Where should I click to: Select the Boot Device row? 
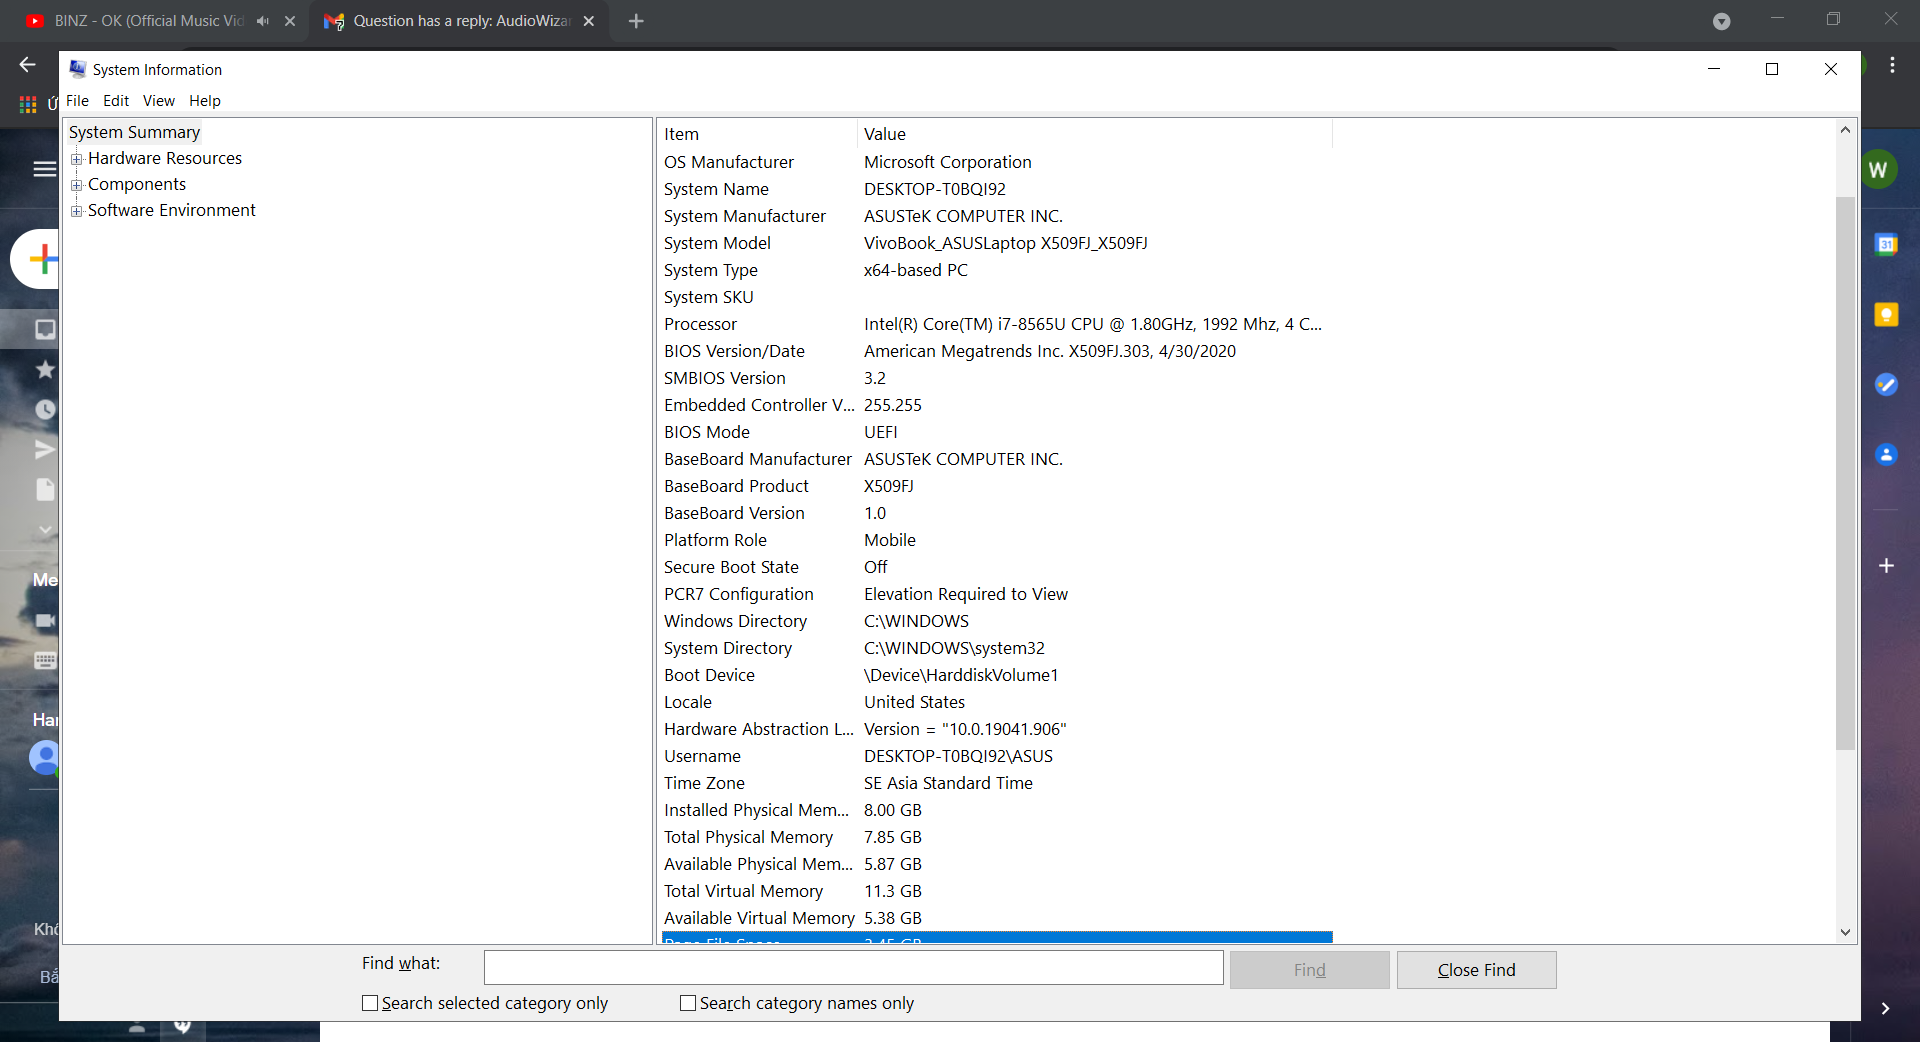coord(996,675)
